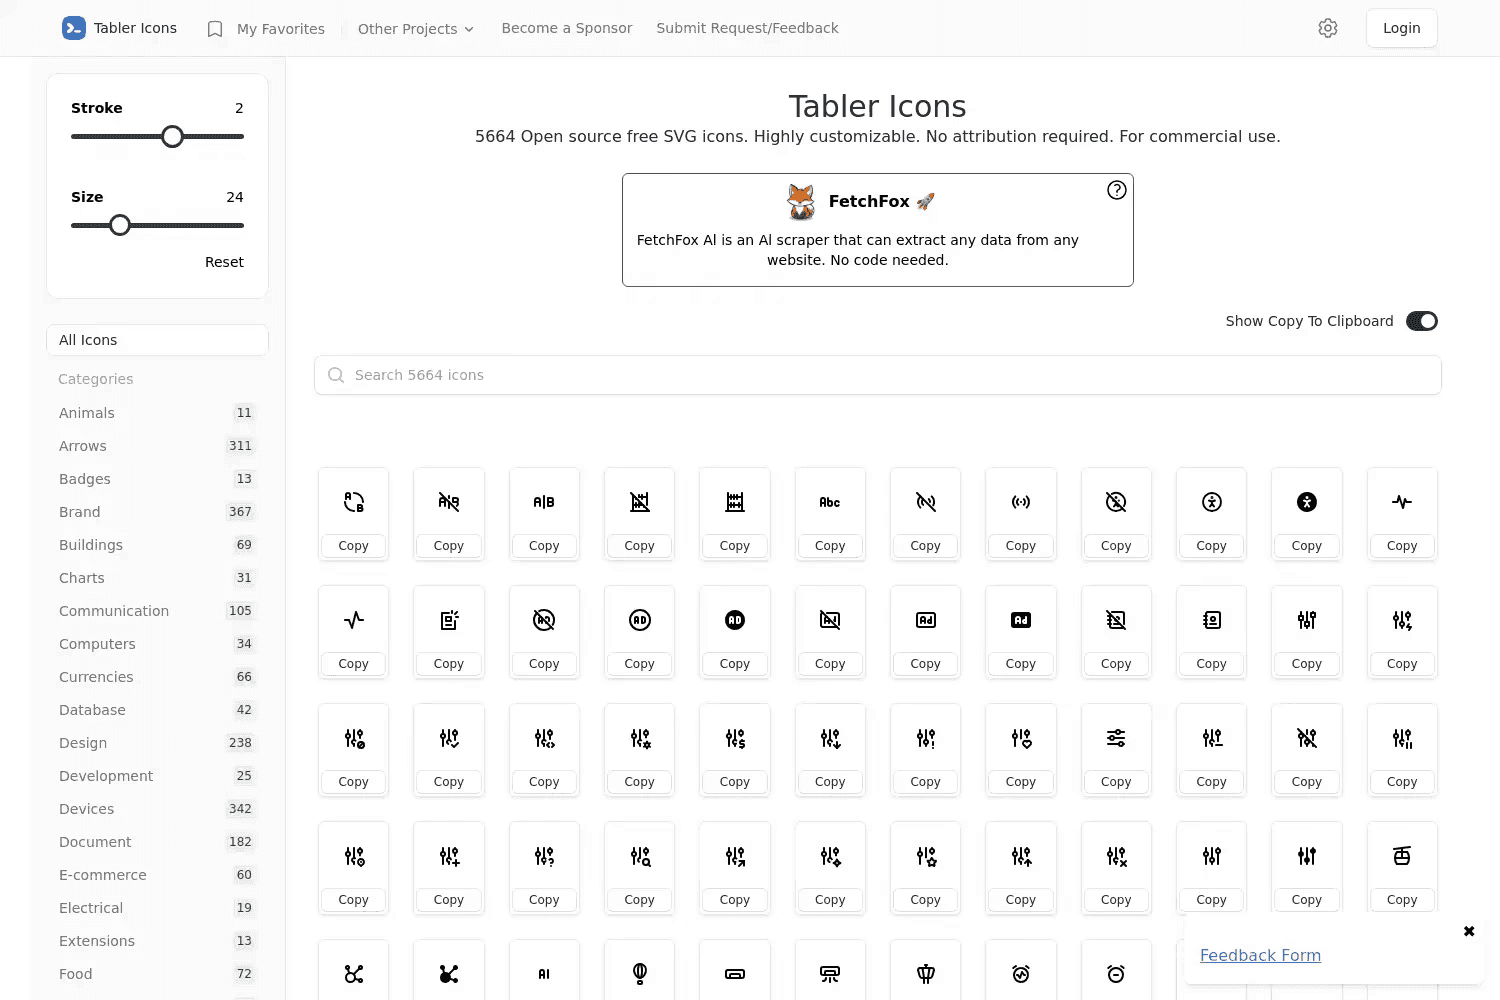1500x1000 pixels.
Task: Select the Abc text icon
Action: coord(830,502)
